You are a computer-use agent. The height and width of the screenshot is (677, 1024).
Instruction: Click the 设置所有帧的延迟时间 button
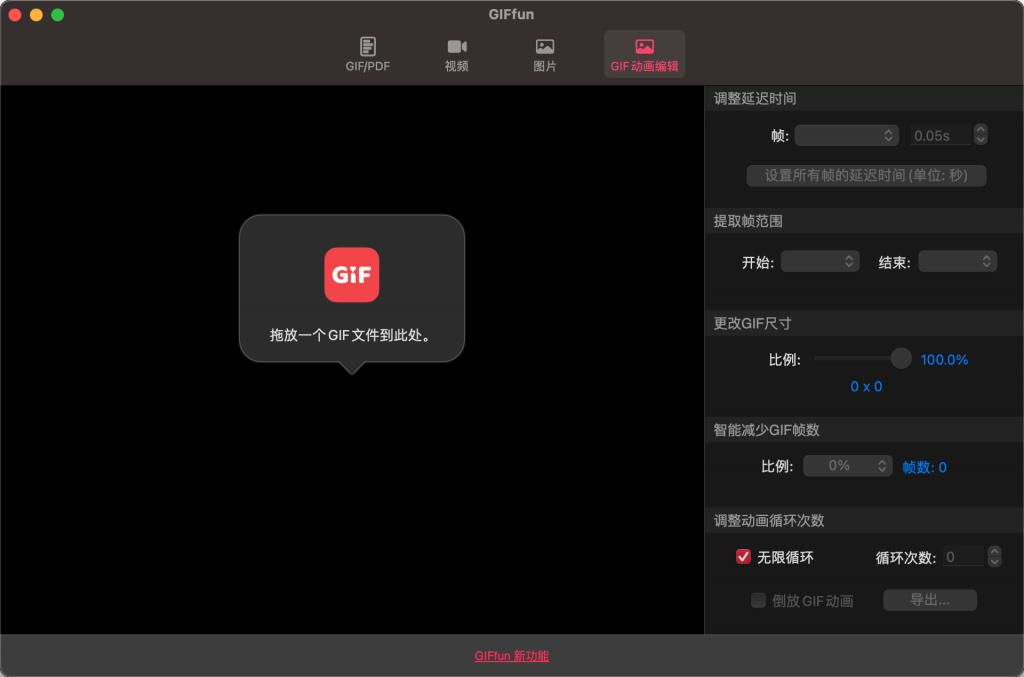(866, 175)
